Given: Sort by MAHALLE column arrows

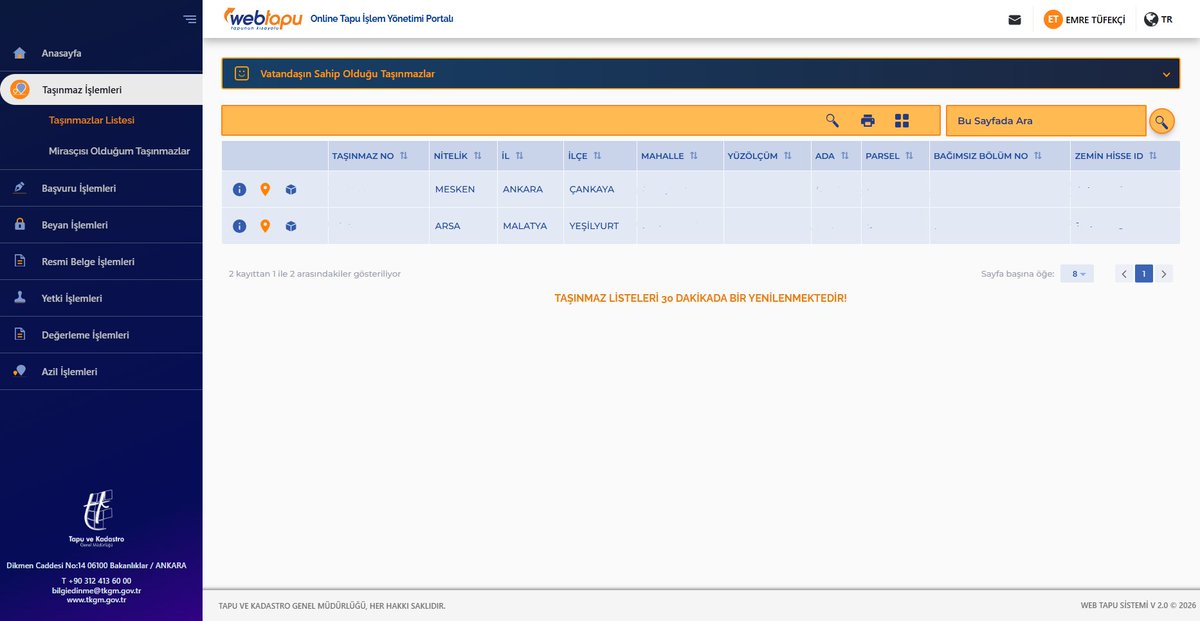Looking at the screenshot, I should tap(694, 156).
